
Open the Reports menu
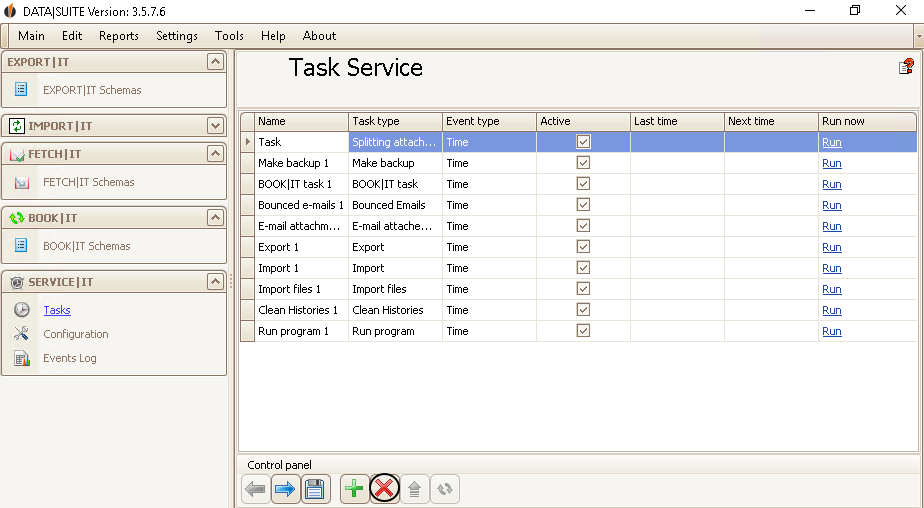pos(118,36)
